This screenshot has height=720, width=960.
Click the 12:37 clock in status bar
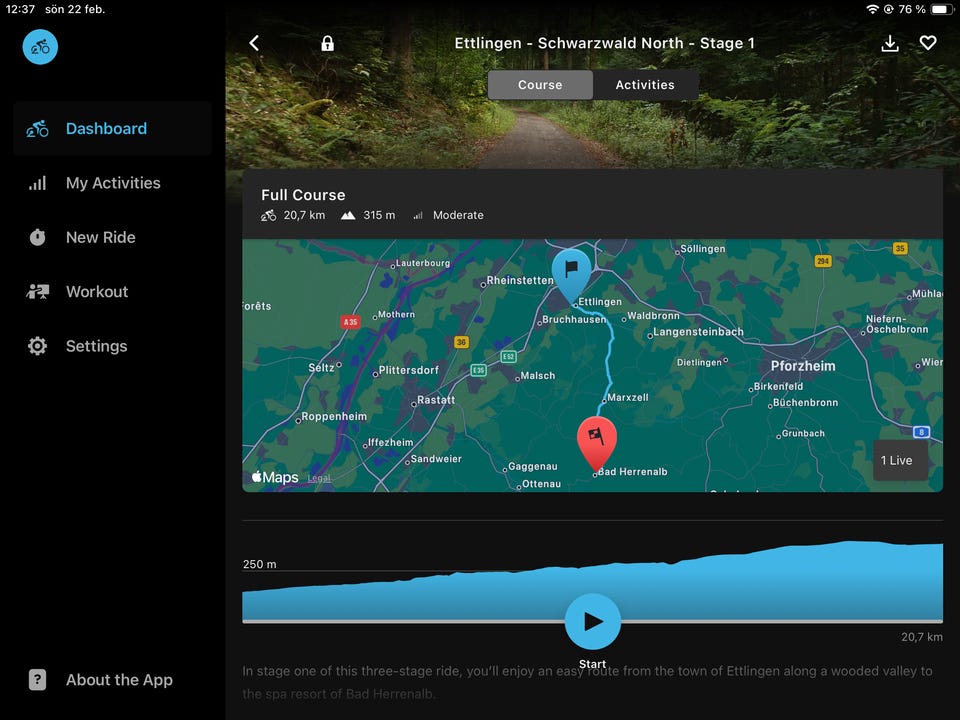(20, 9)
